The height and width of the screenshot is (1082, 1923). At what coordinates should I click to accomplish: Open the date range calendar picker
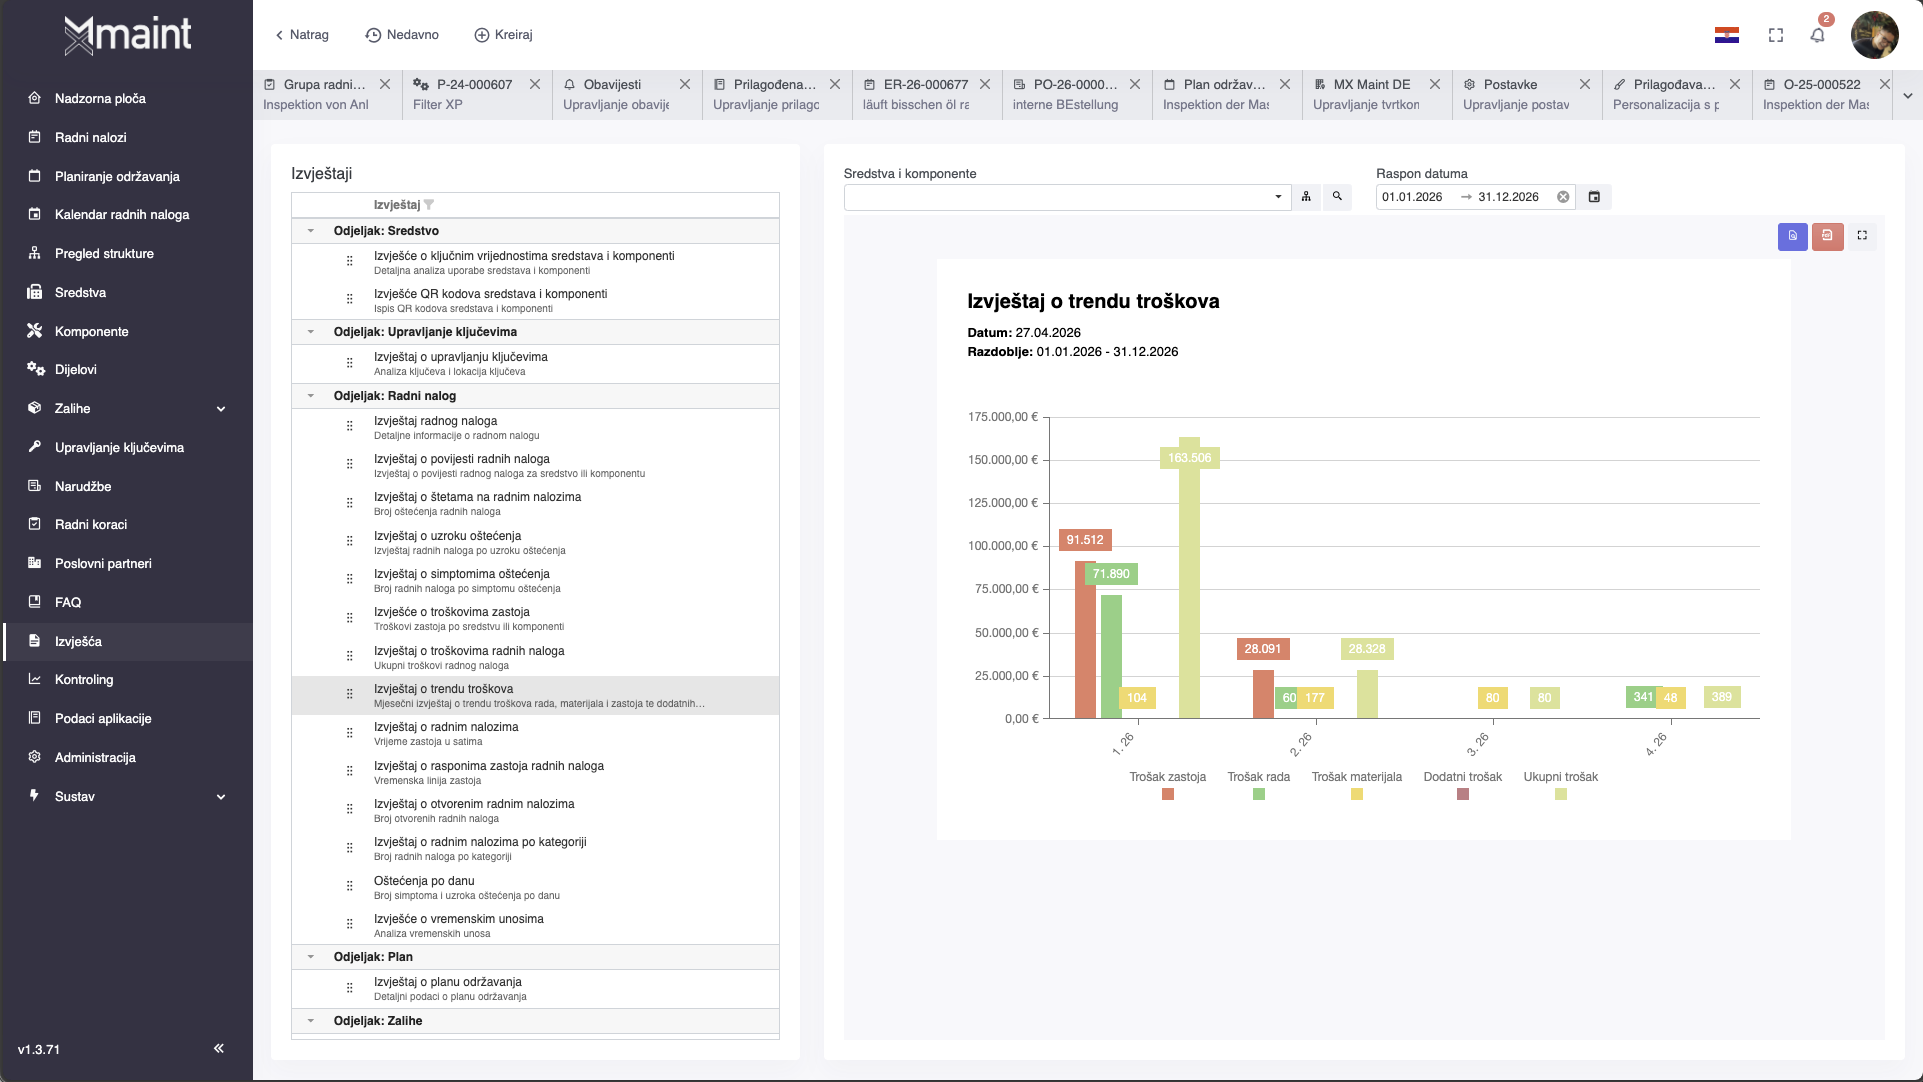[1594, 197]
